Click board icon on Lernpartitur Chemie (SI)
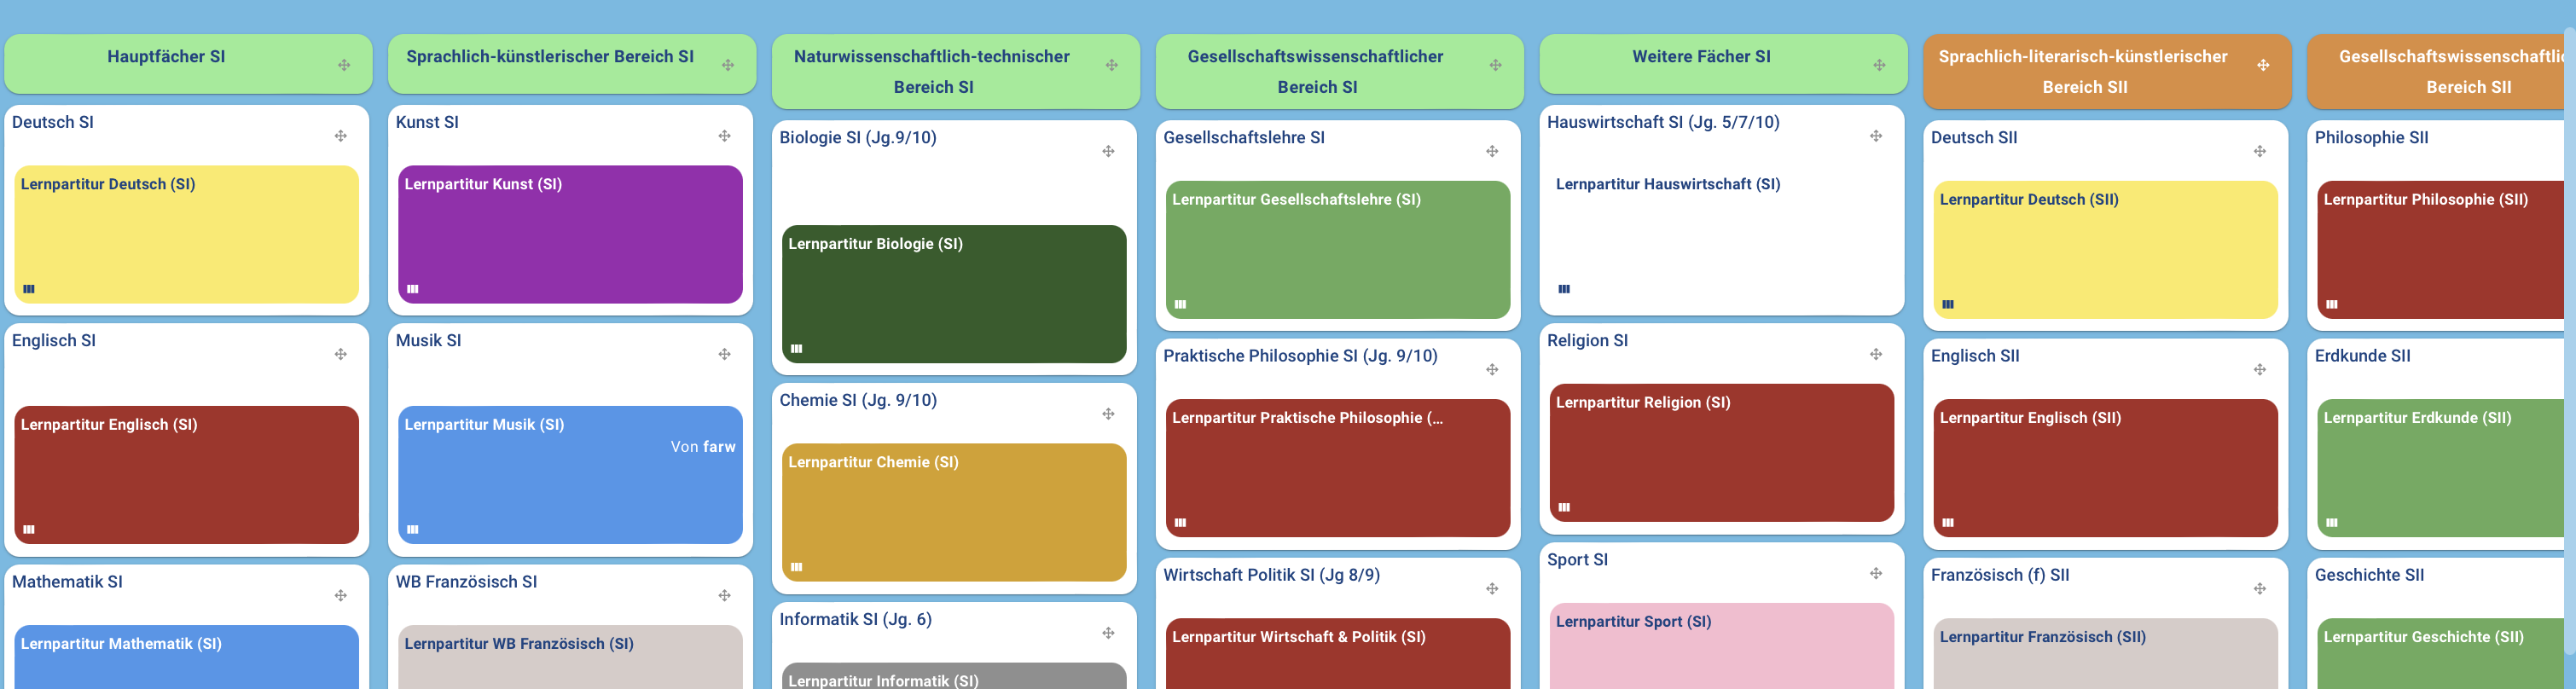 coord(797,567)
